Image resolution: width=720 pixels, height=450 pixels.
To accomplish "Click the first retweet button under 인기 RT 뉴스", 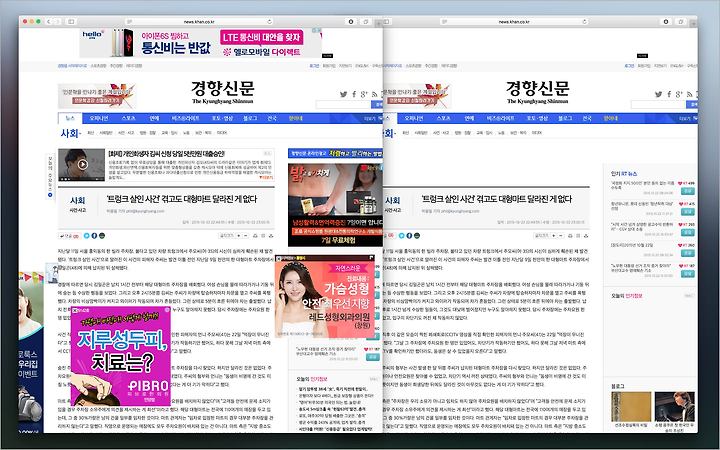I will point(687,191).
